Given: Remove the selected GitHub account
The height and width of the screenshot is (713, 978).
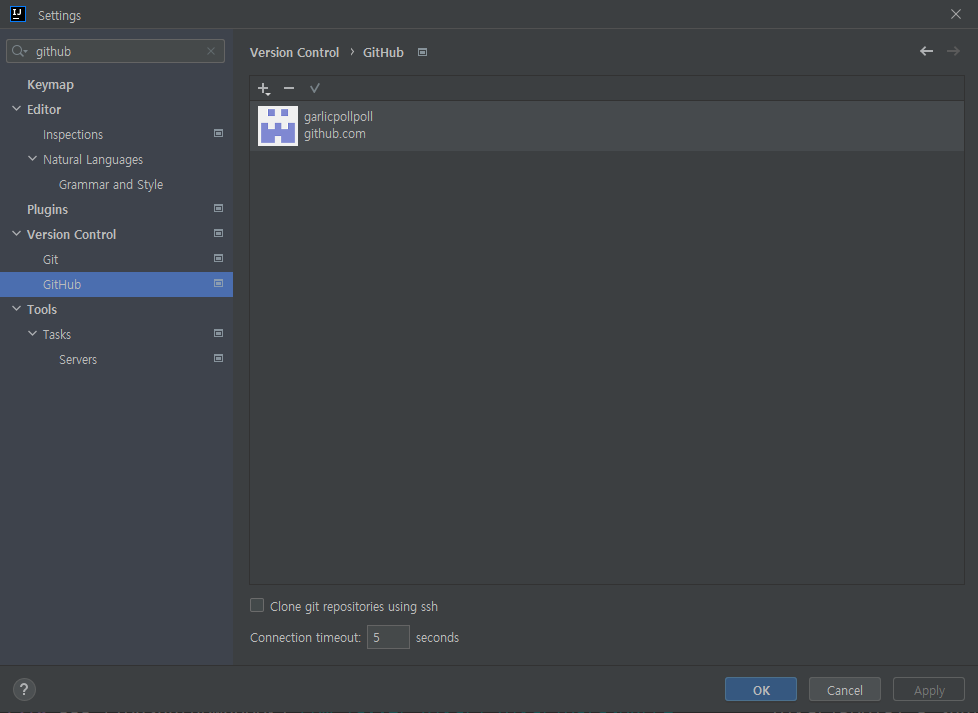Looking at the screenshot, I should point(289,89).
